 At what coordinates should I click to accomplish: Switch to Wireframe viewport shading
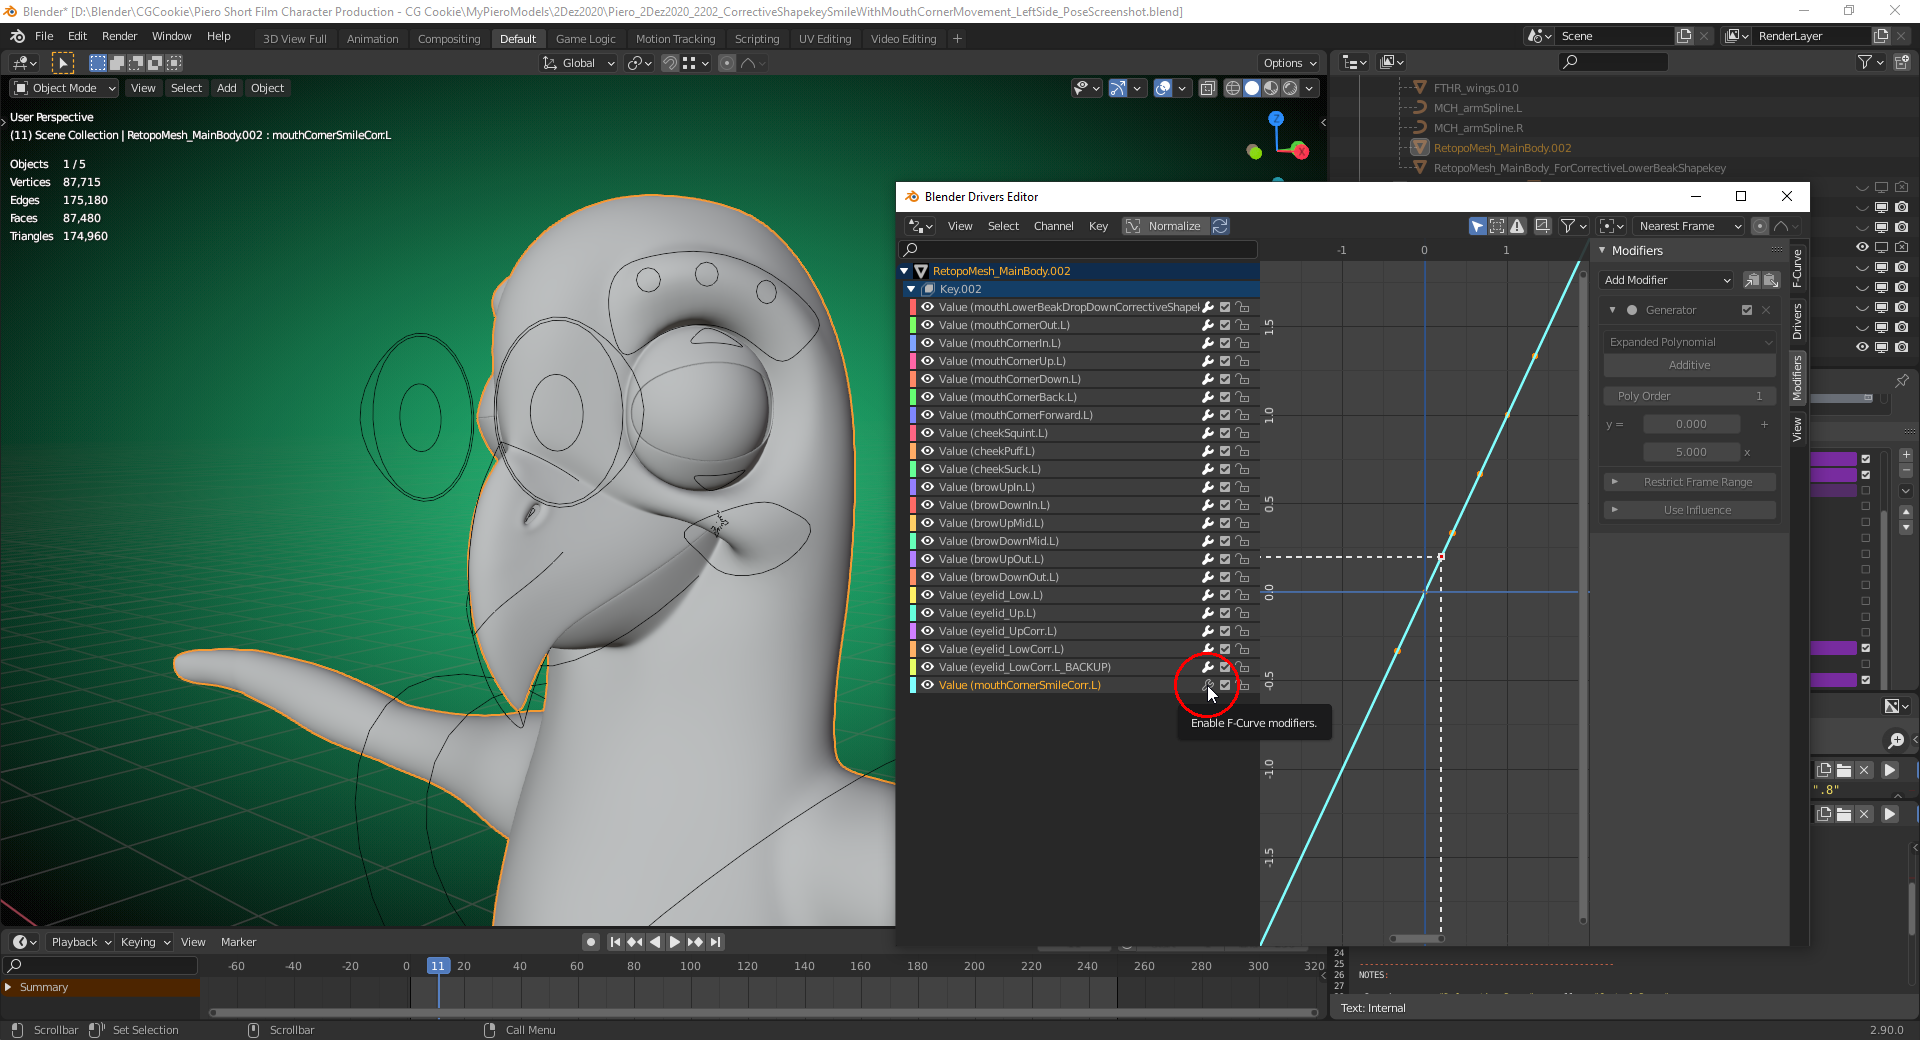(1233, 88)
